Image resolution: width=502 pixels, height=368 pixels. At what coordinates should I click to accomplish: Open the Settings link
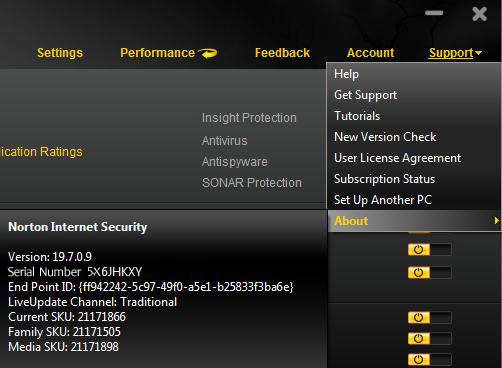(60, 53)
